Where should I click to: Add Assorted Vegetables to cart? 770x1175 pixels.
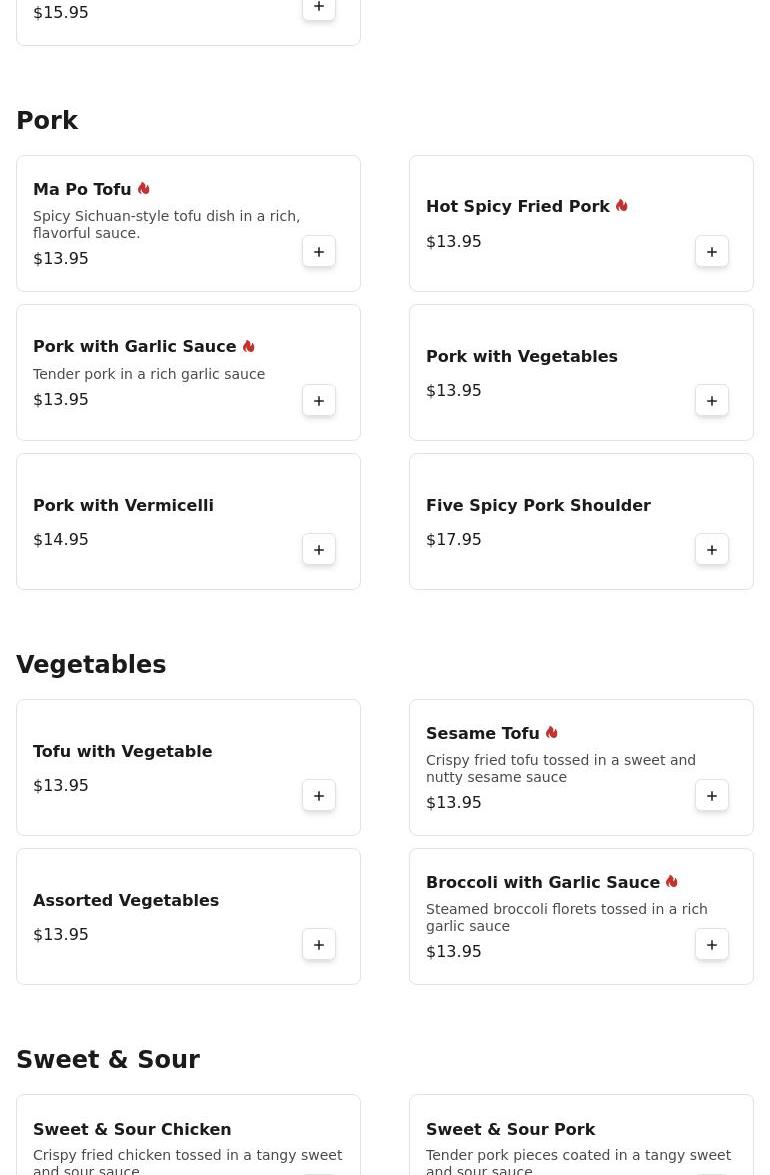[x=319, y=945]
